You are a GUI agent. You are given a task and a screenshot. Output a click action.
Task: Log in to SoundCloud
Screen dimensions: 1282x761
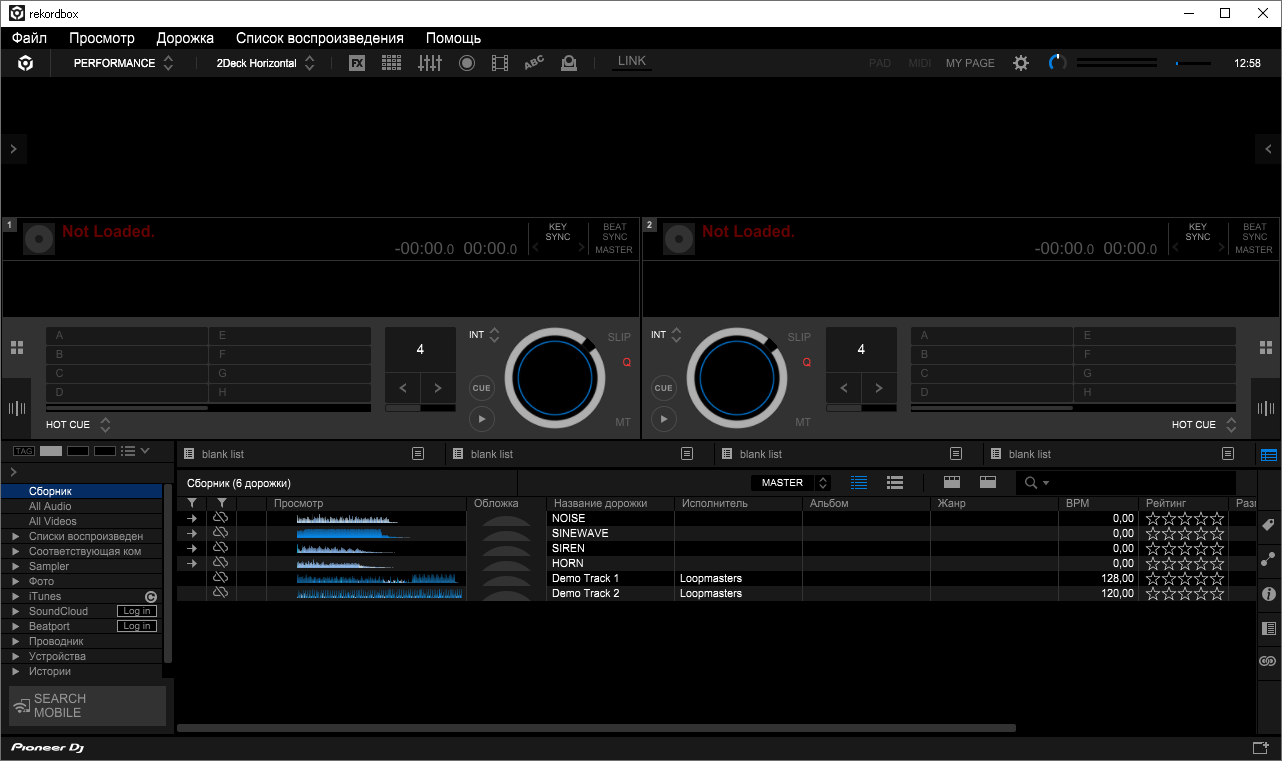[x=136, y=610]
